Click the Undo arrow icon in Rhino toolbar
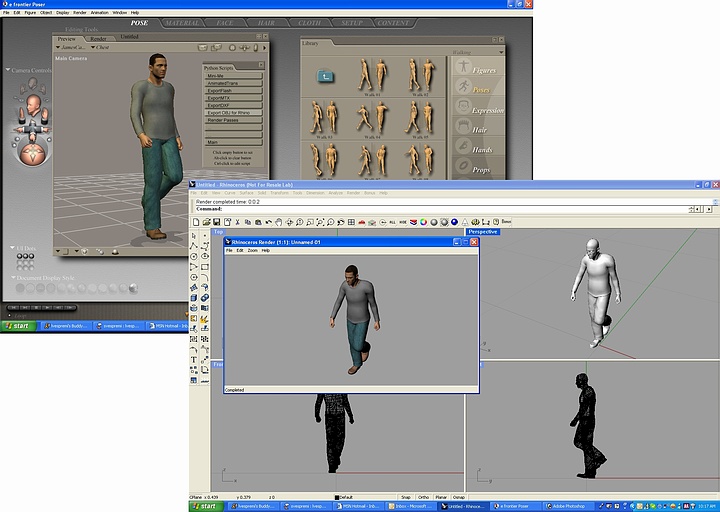 tap(269, 222)
